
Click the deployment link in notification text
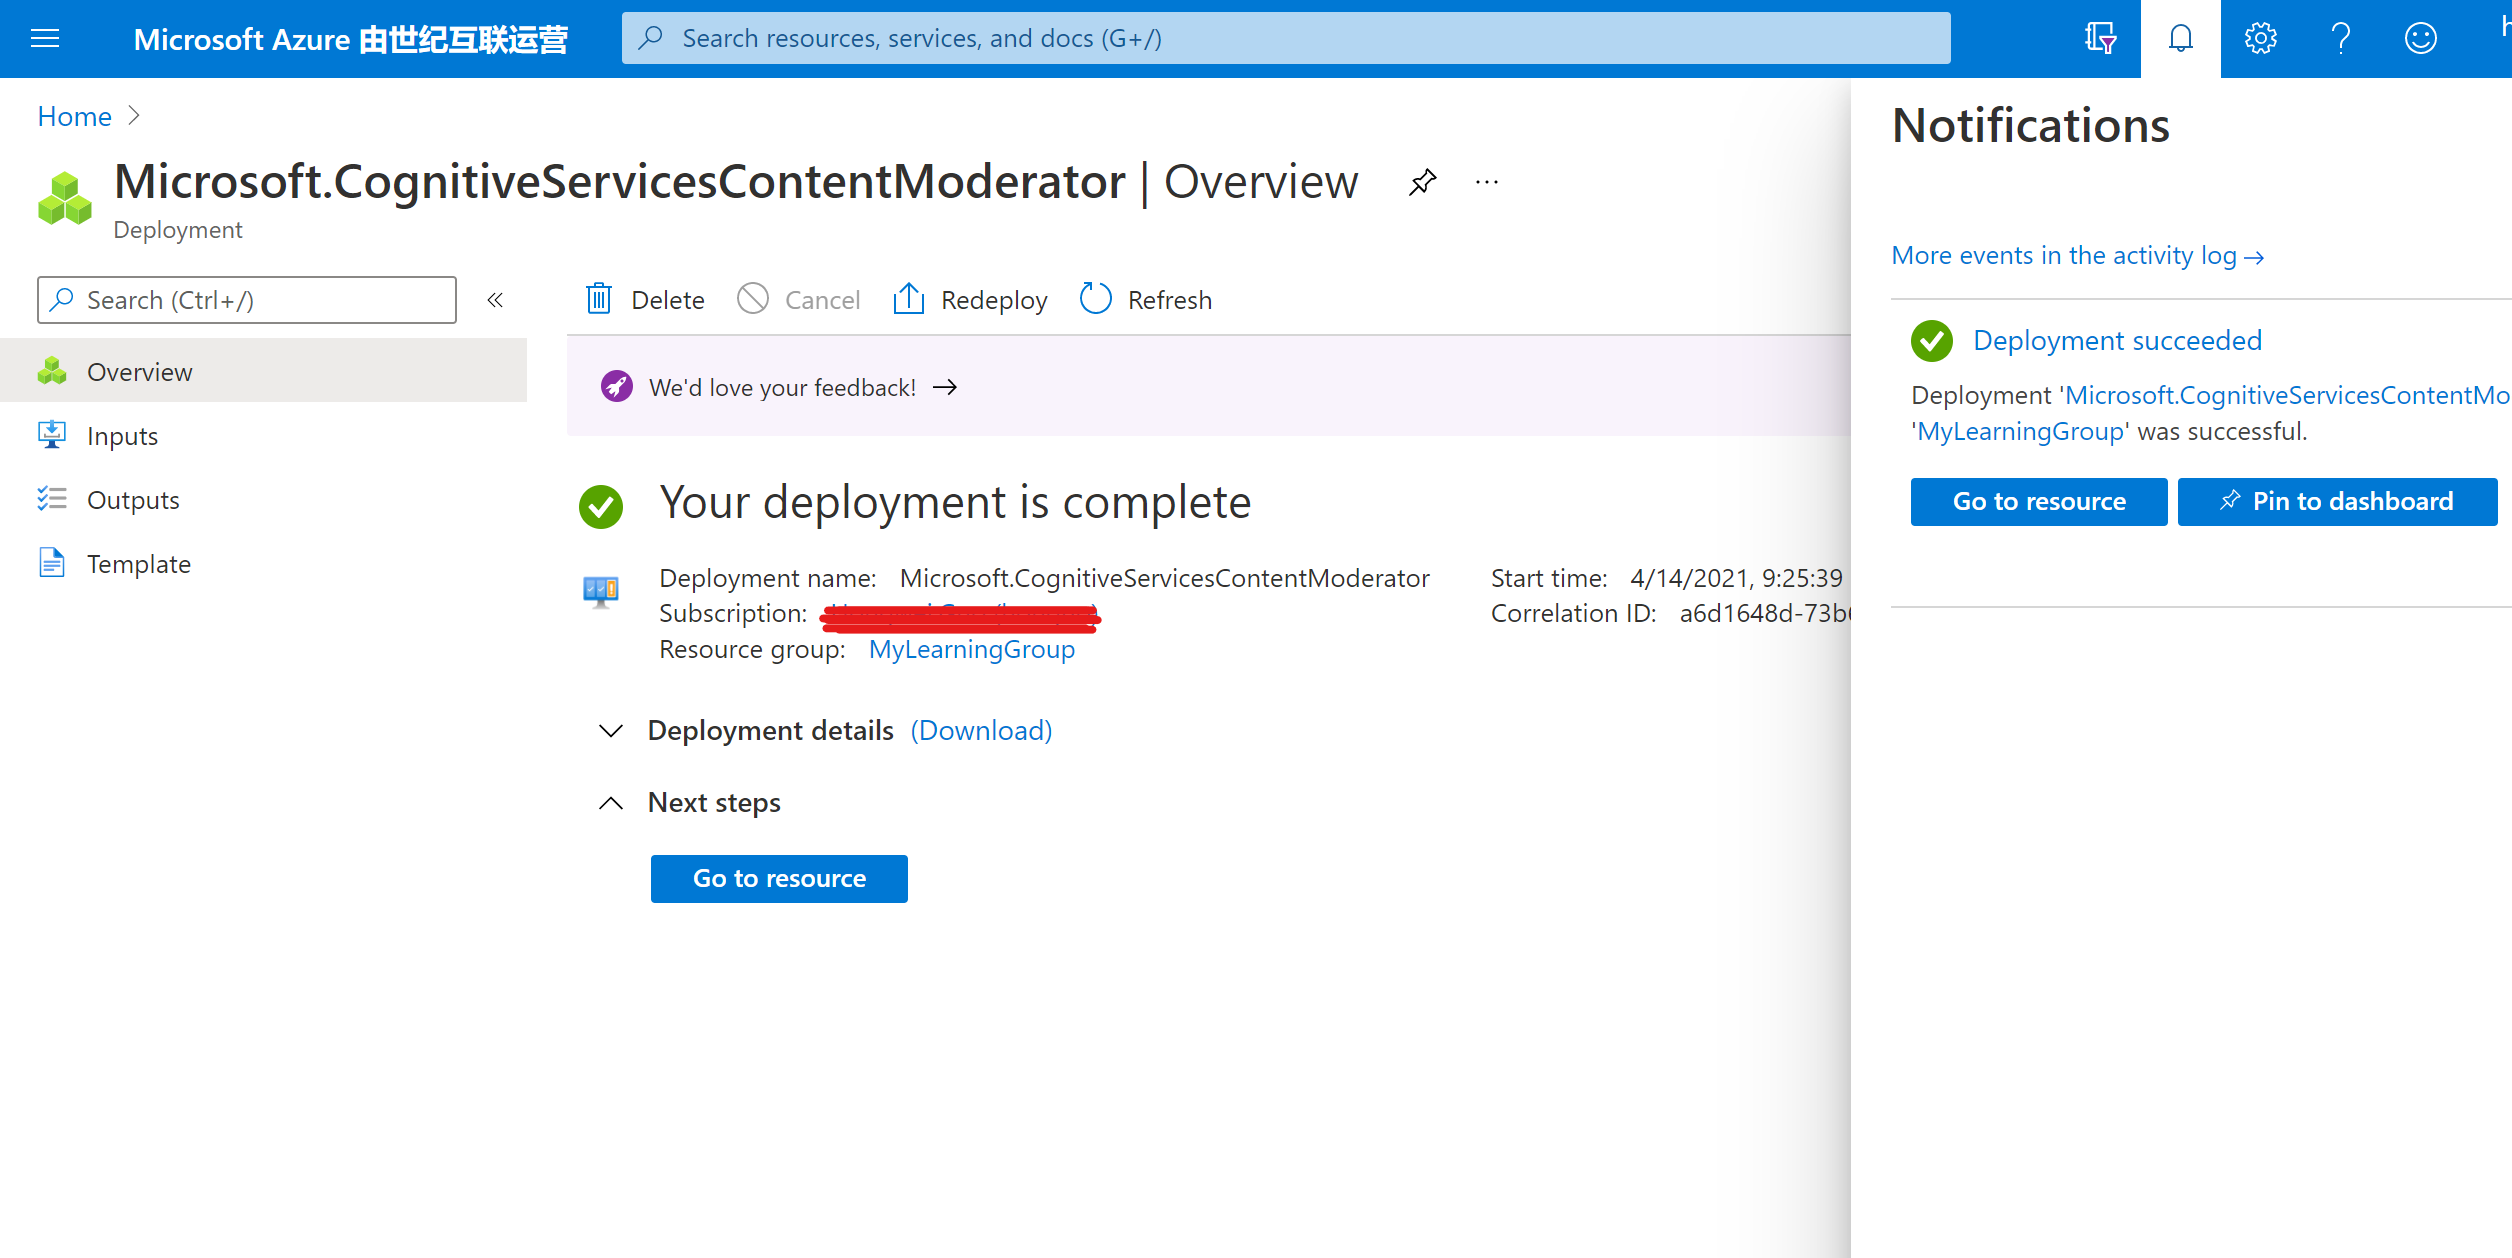pos(2287,395)
